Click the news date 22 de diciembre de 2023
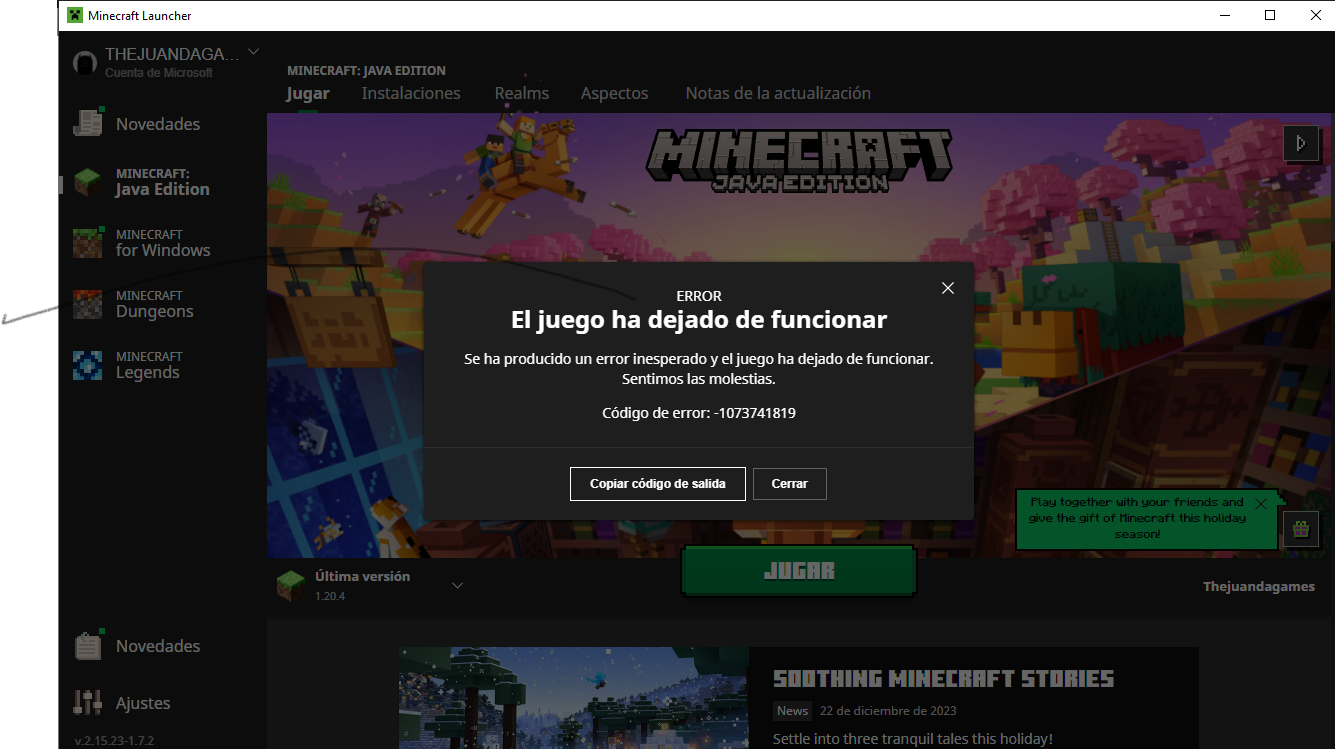 click(x=888, y=711)
